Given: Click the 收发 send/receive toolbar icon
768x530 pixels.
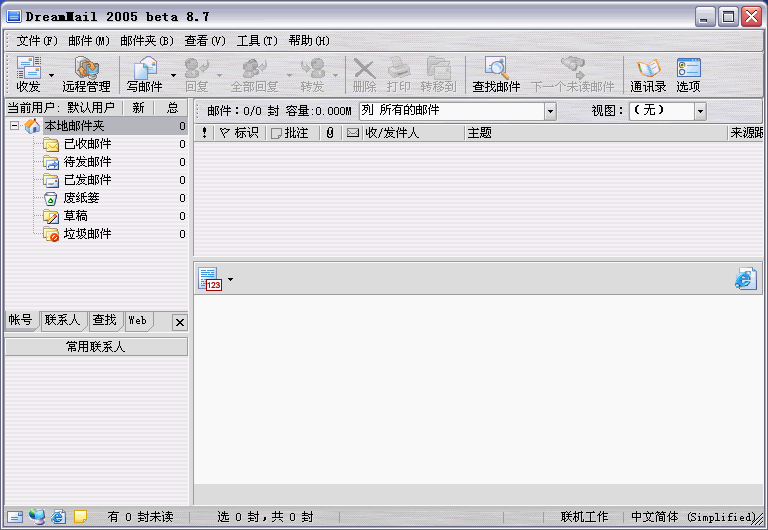Looking at the screenshot, I should click(x=28, y=74).
